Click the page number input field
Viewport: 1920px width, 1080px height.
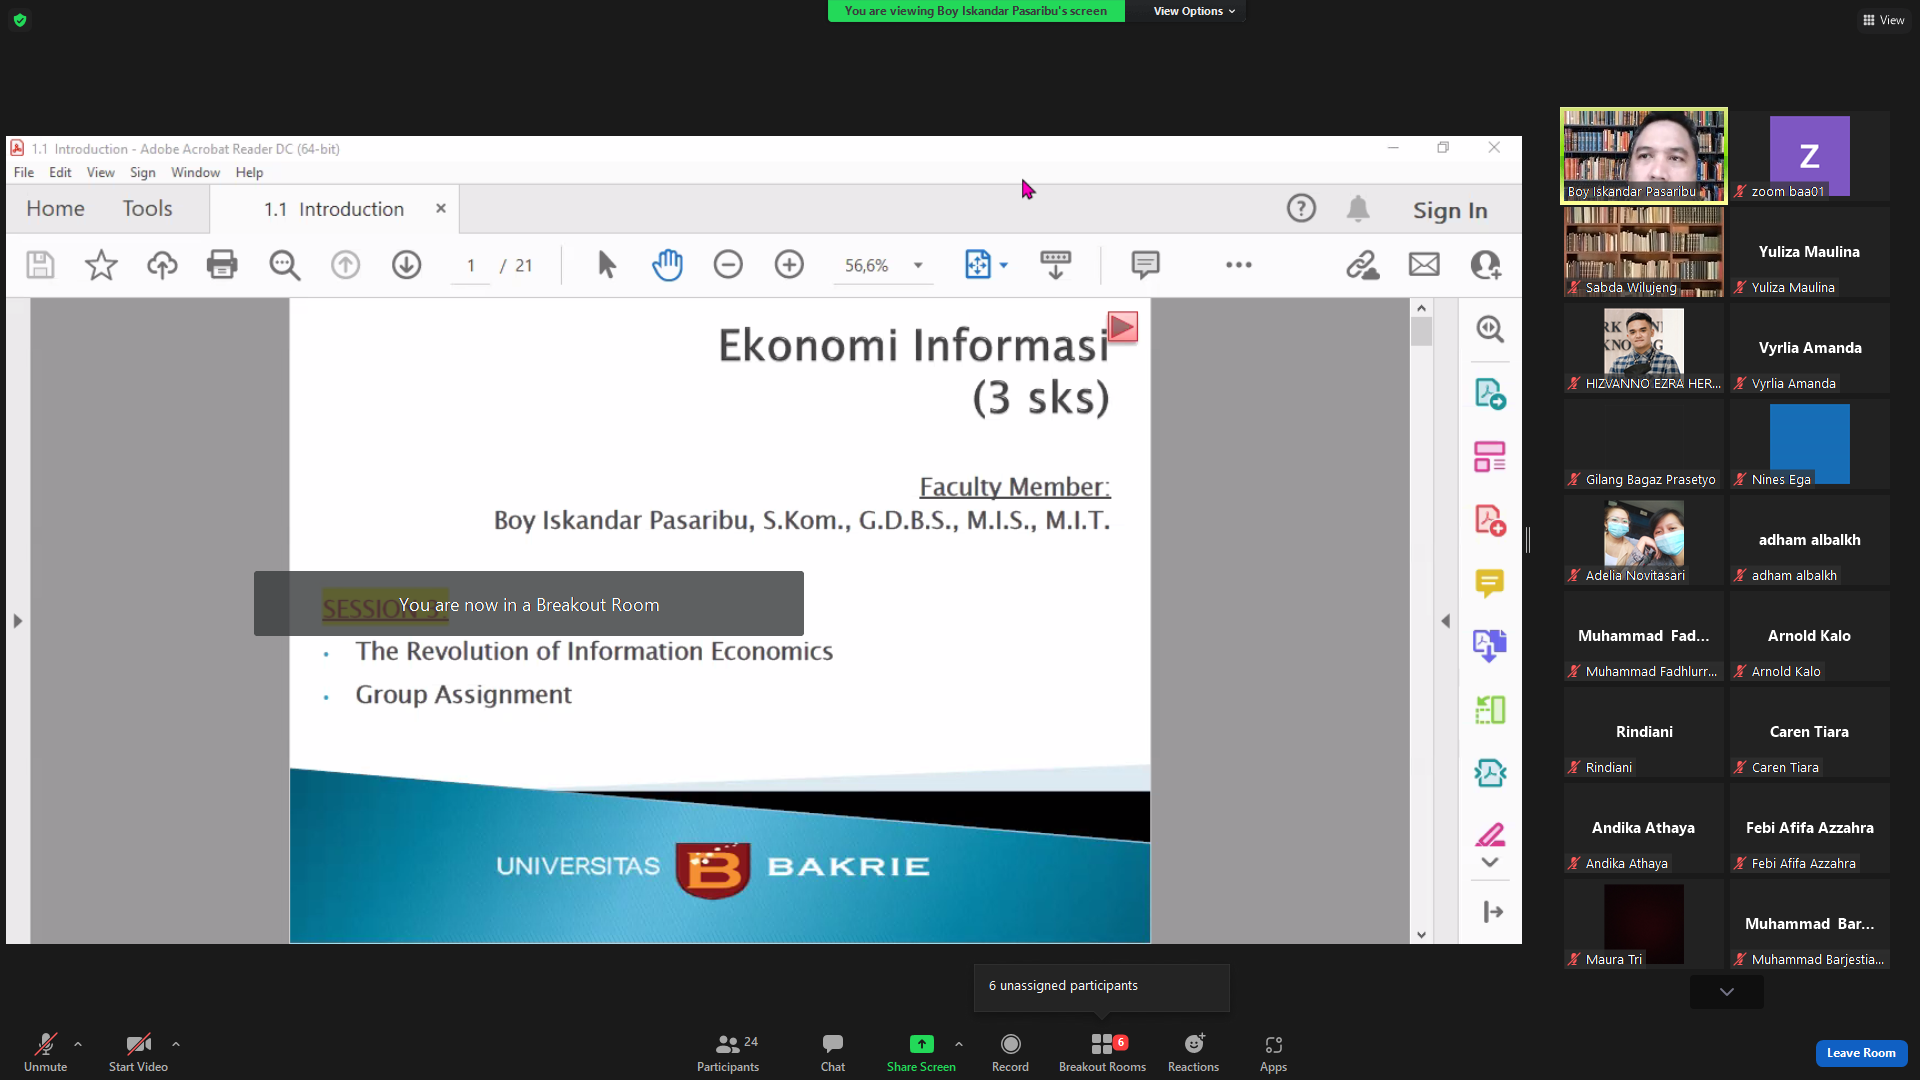click(470, 266)
